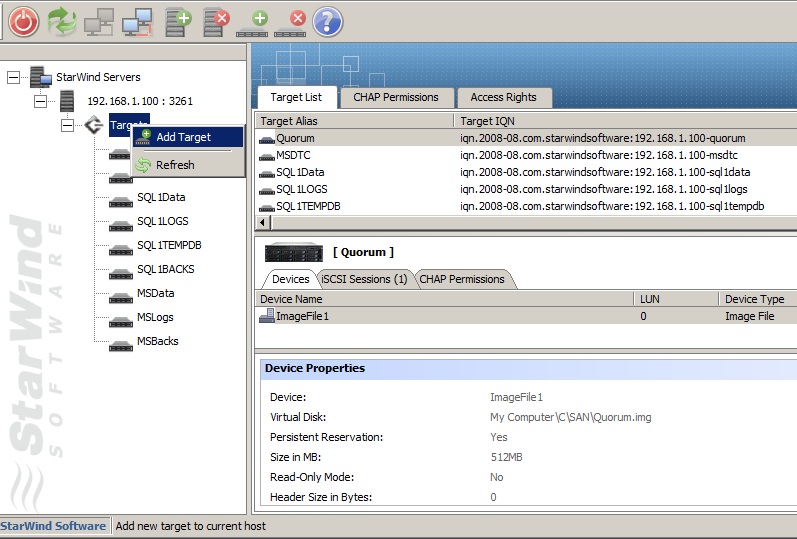Select SQL1TEMPDB in the left tree
Screen dimensions: 797x539
pos(169,245)
